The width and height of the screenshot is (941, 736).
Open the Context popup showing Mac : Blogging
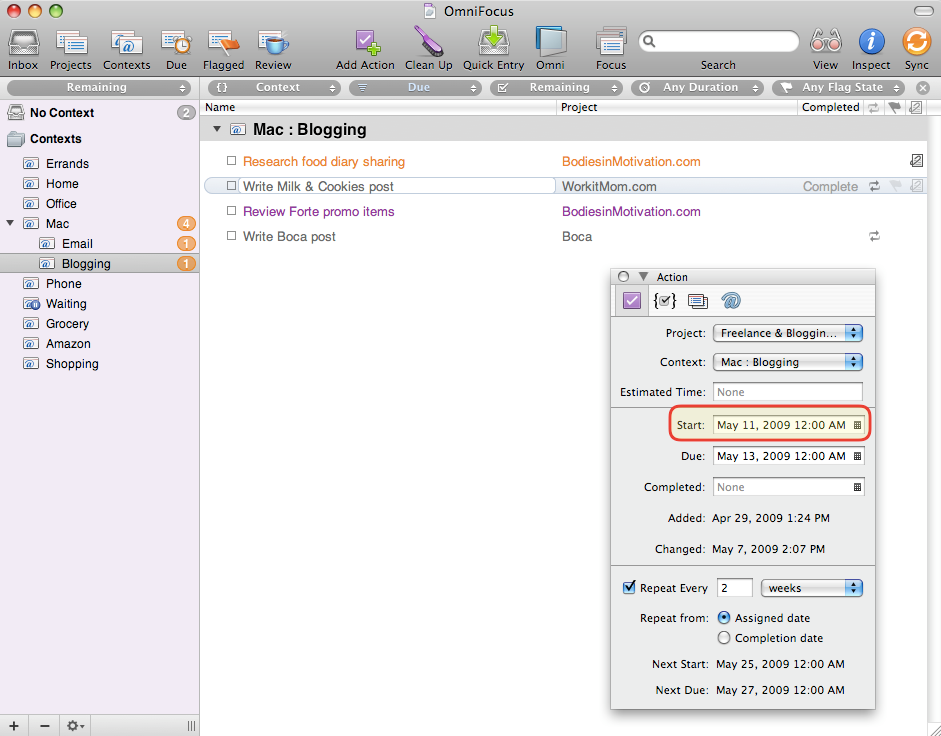tap(787, 362)
